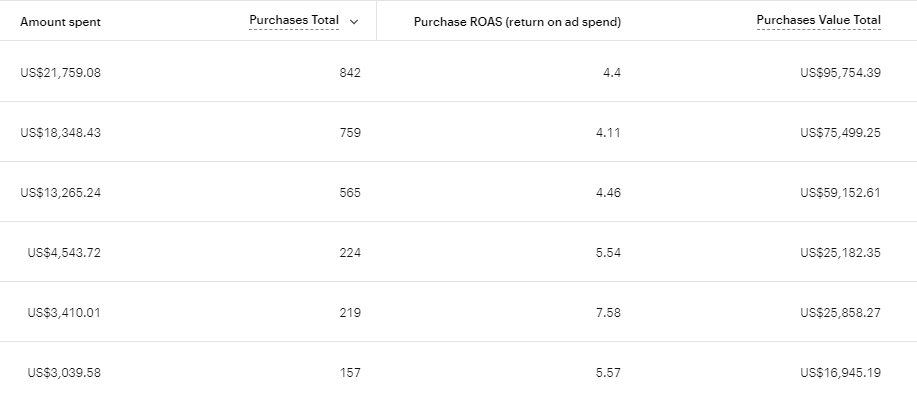Image resolution: width=917 pixels, height=401 pixels.
Task: Select the US$3,410.01 amount spent cell
Action: pyautogui.click(x=64, y=312)
